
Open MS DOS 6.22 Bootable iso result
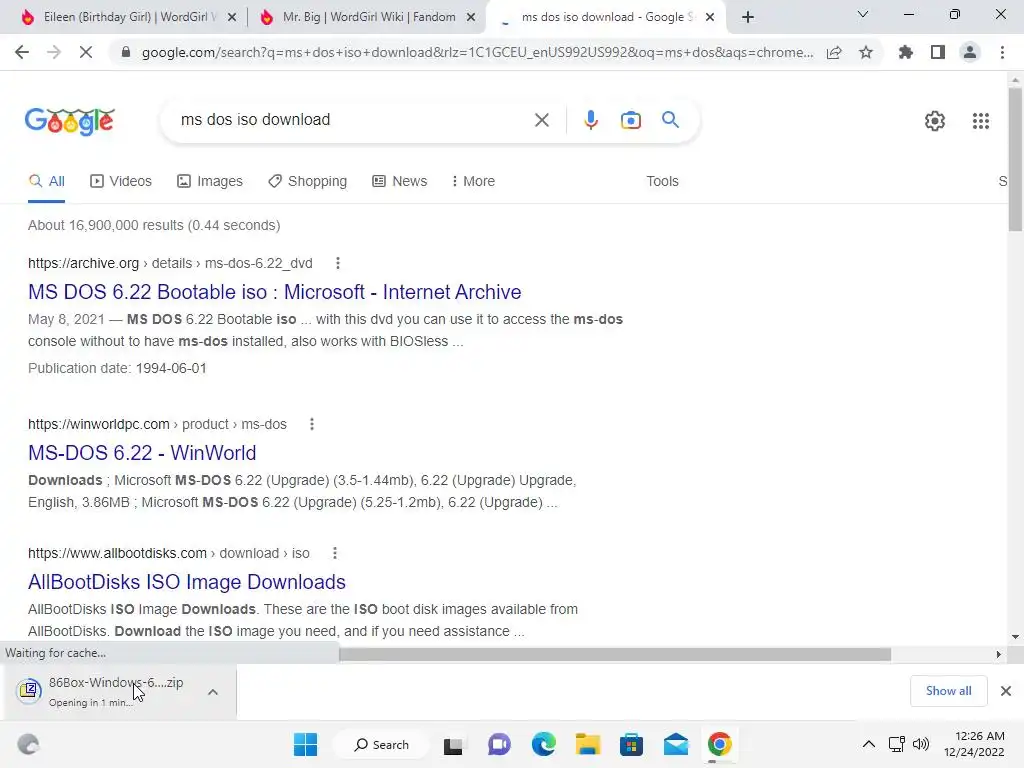point(274,292)
